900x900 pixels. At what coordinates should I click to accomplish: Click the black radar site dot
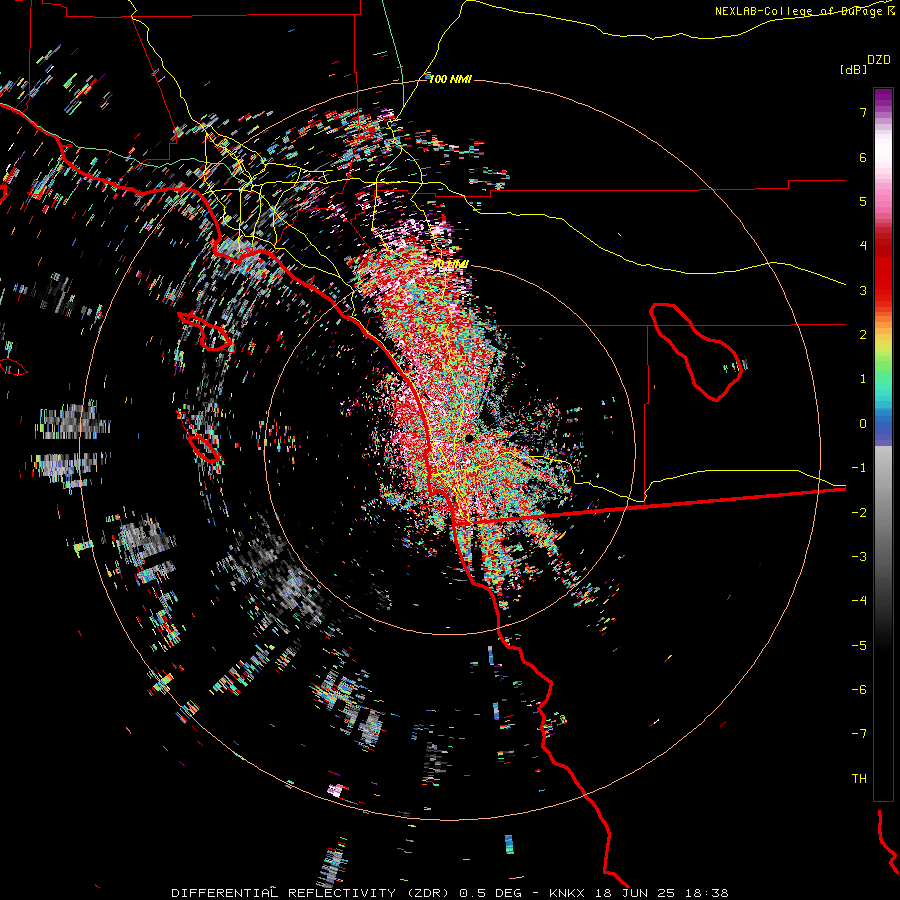click(x=469, y=439)
